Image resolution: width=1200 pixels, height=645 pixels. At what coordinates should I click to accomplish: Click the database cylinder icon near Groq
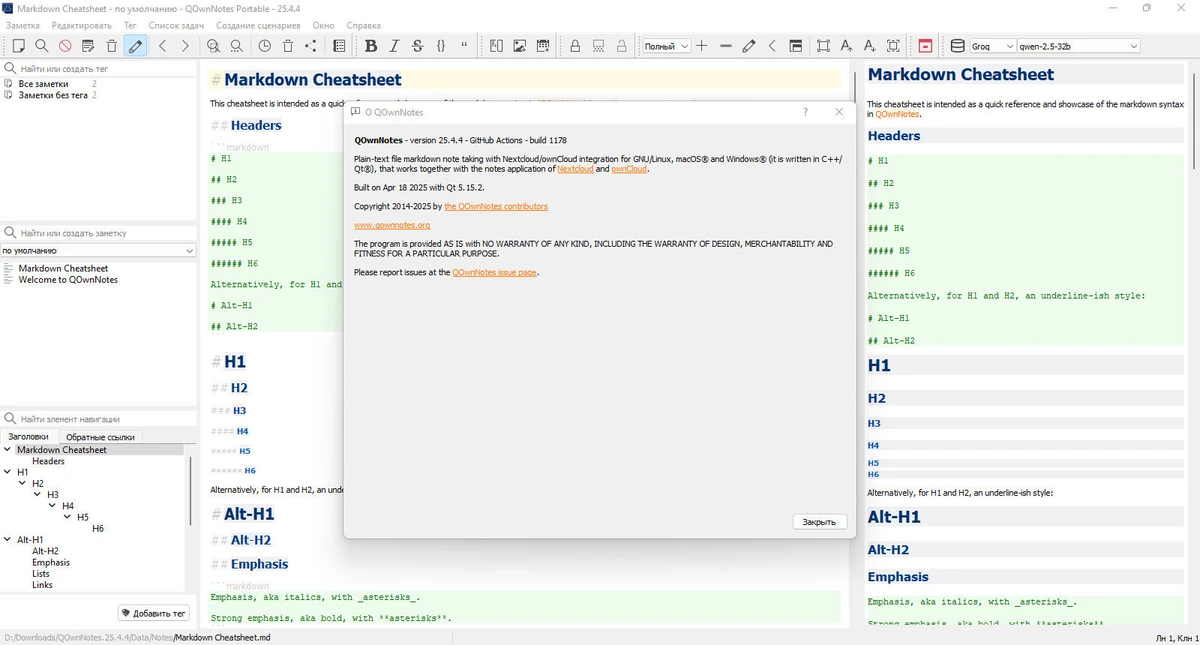tap(957, 46)
